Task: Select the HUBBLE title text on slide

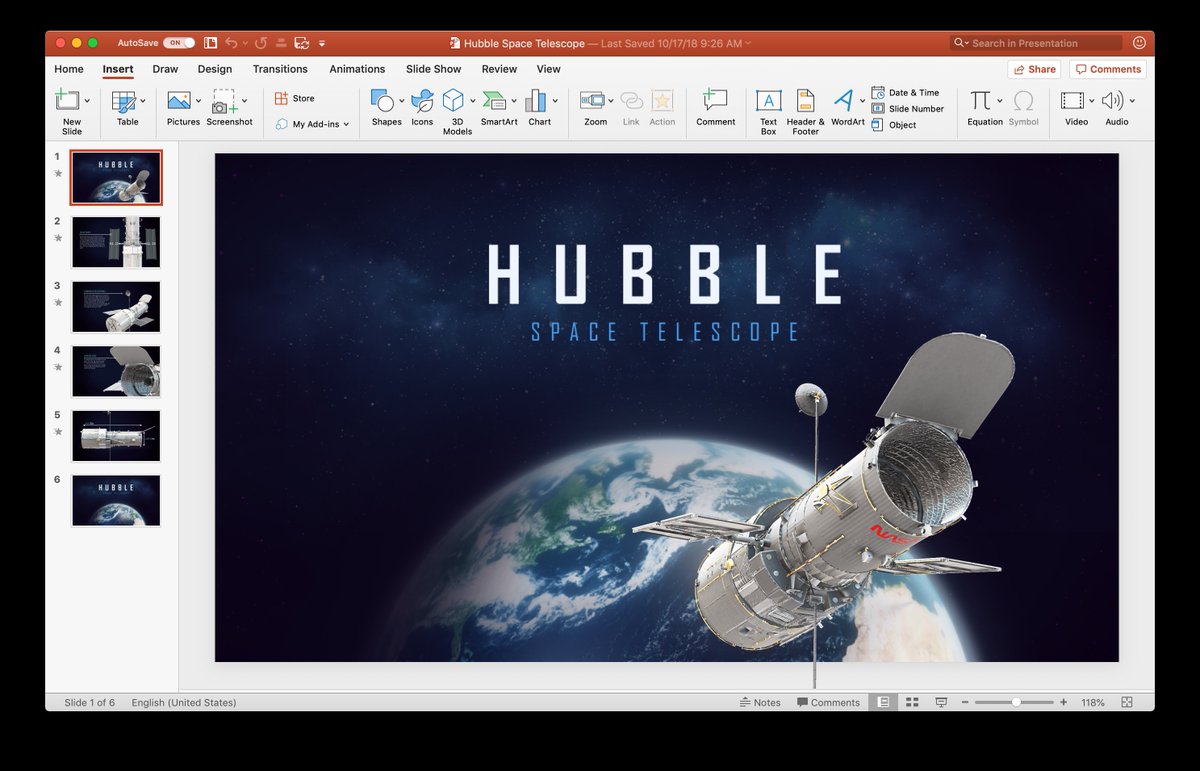Action: tap(666, 274)
